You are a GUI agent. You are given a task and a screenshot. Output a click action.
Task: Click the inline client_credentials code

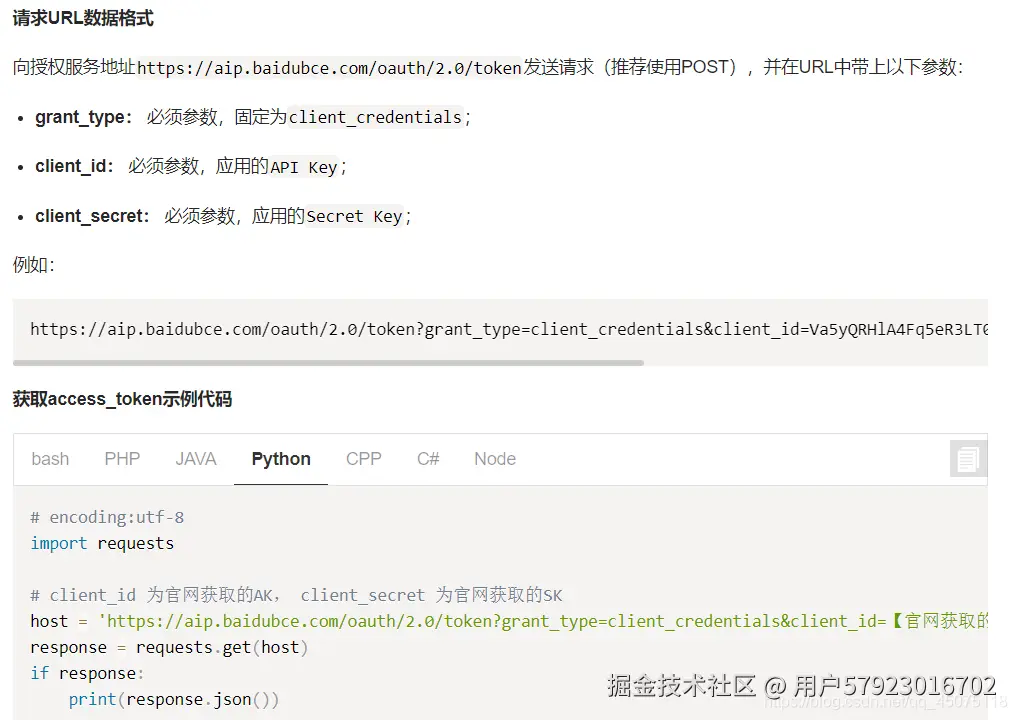(x=375, y=117)
